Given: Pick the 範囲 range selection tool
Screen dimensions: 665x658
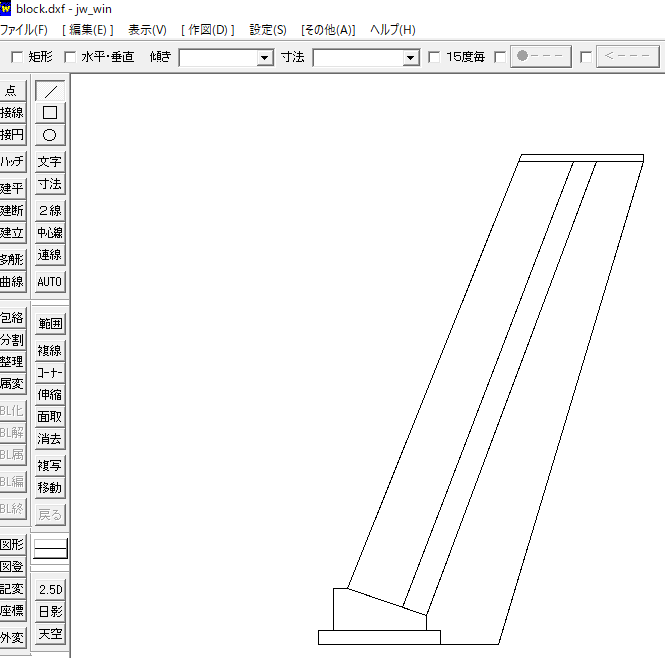Looking at the screenshot, I should tap(49, 324).
